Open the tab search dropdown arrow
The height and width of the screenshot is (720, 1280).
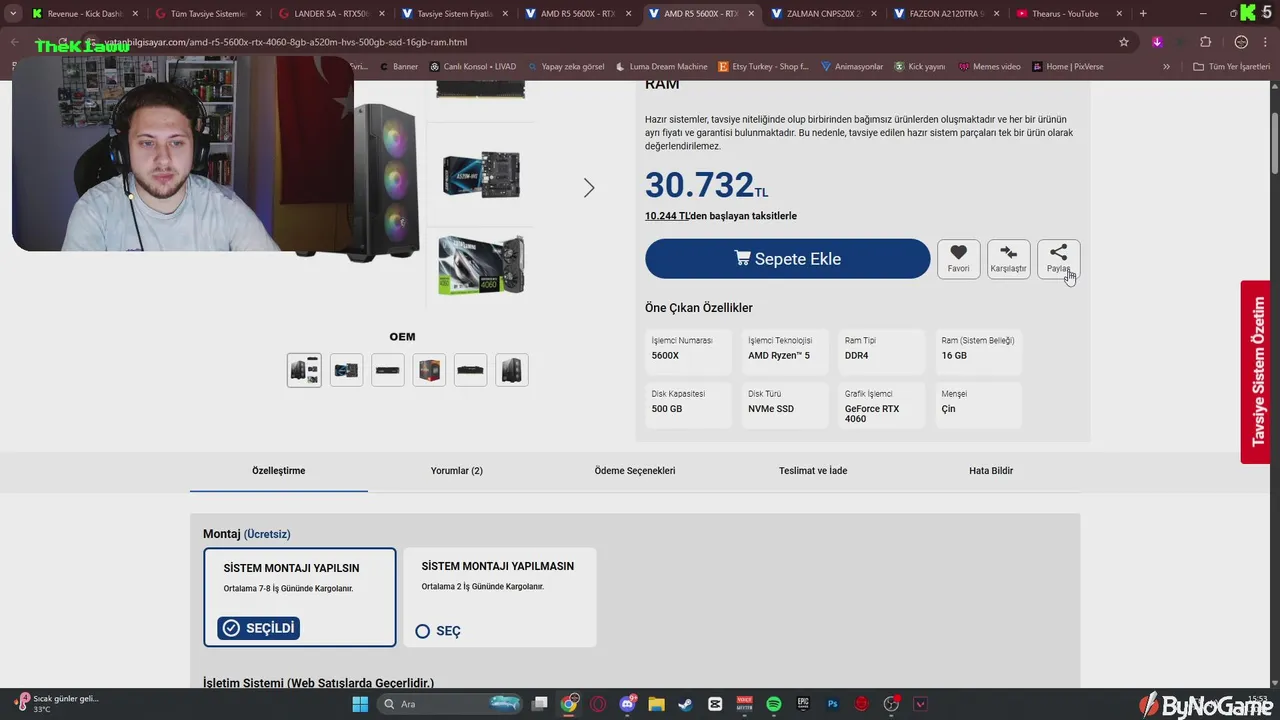pos(13,13)
